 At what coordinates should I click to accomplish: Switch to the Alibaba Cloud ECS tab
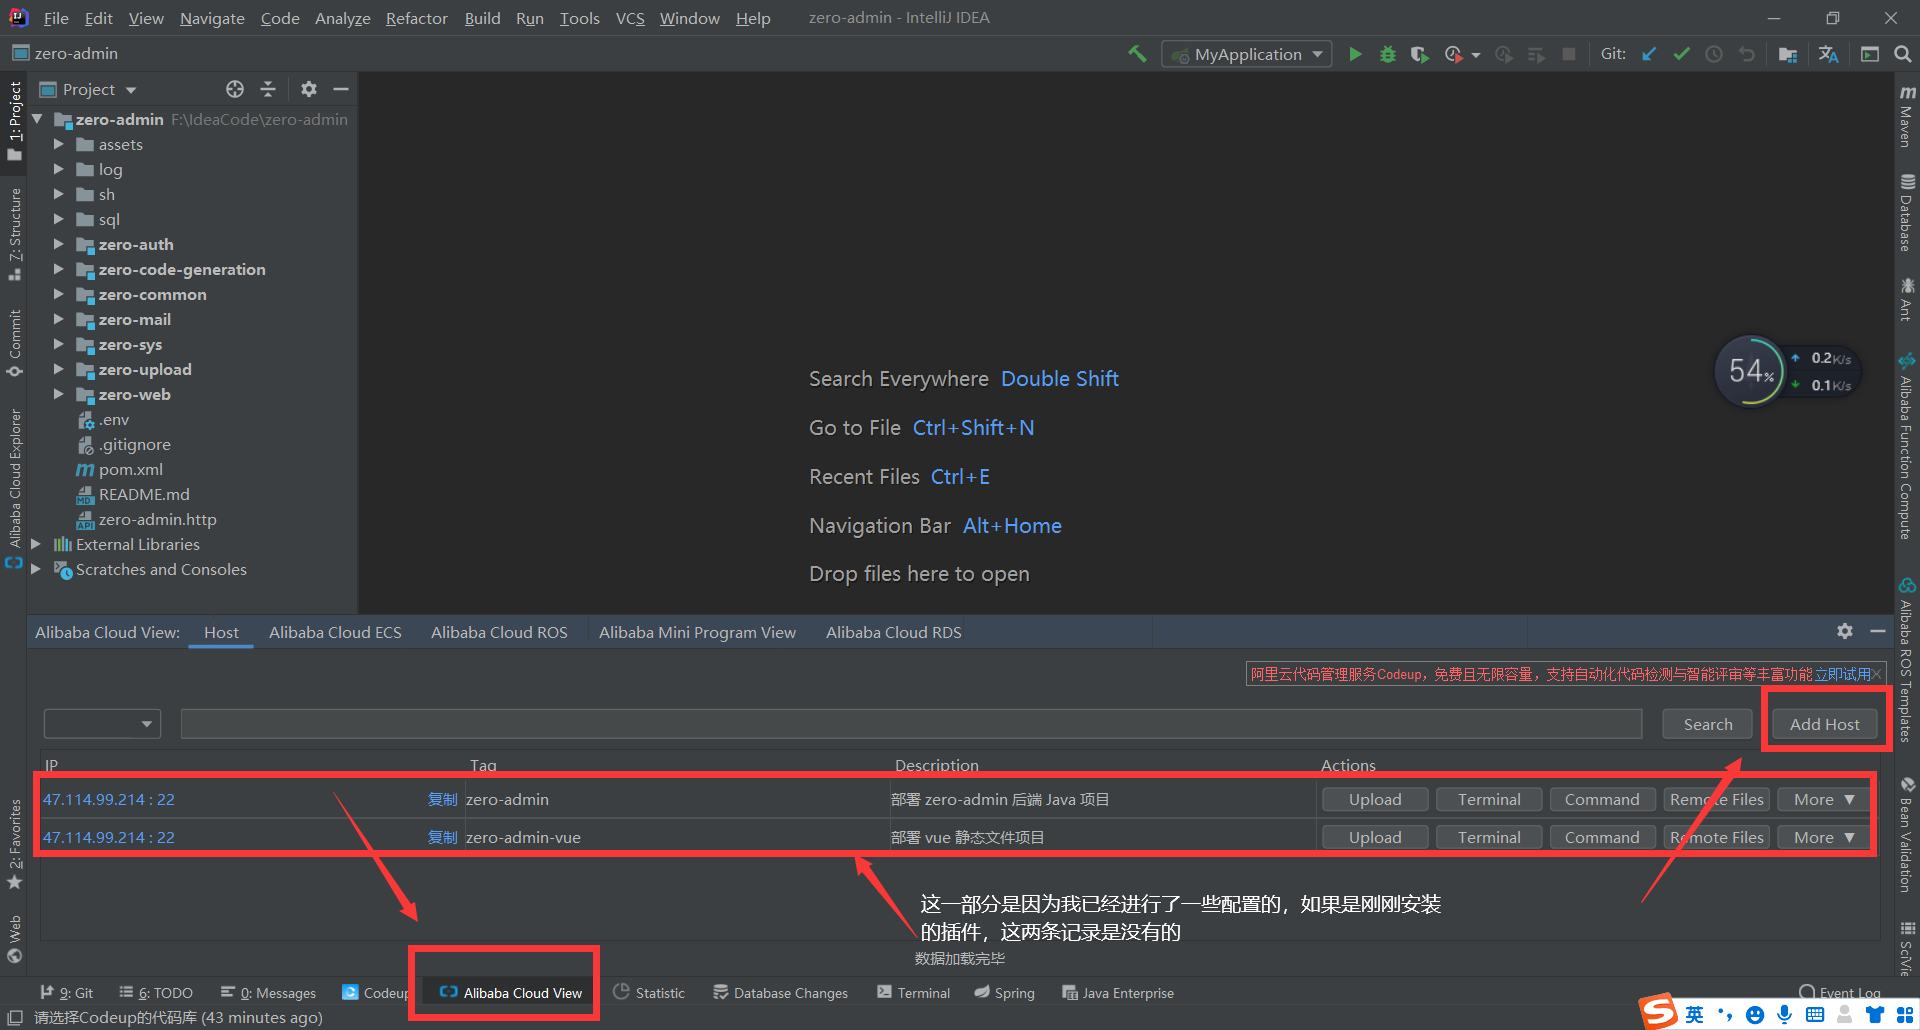pos(335,631)
